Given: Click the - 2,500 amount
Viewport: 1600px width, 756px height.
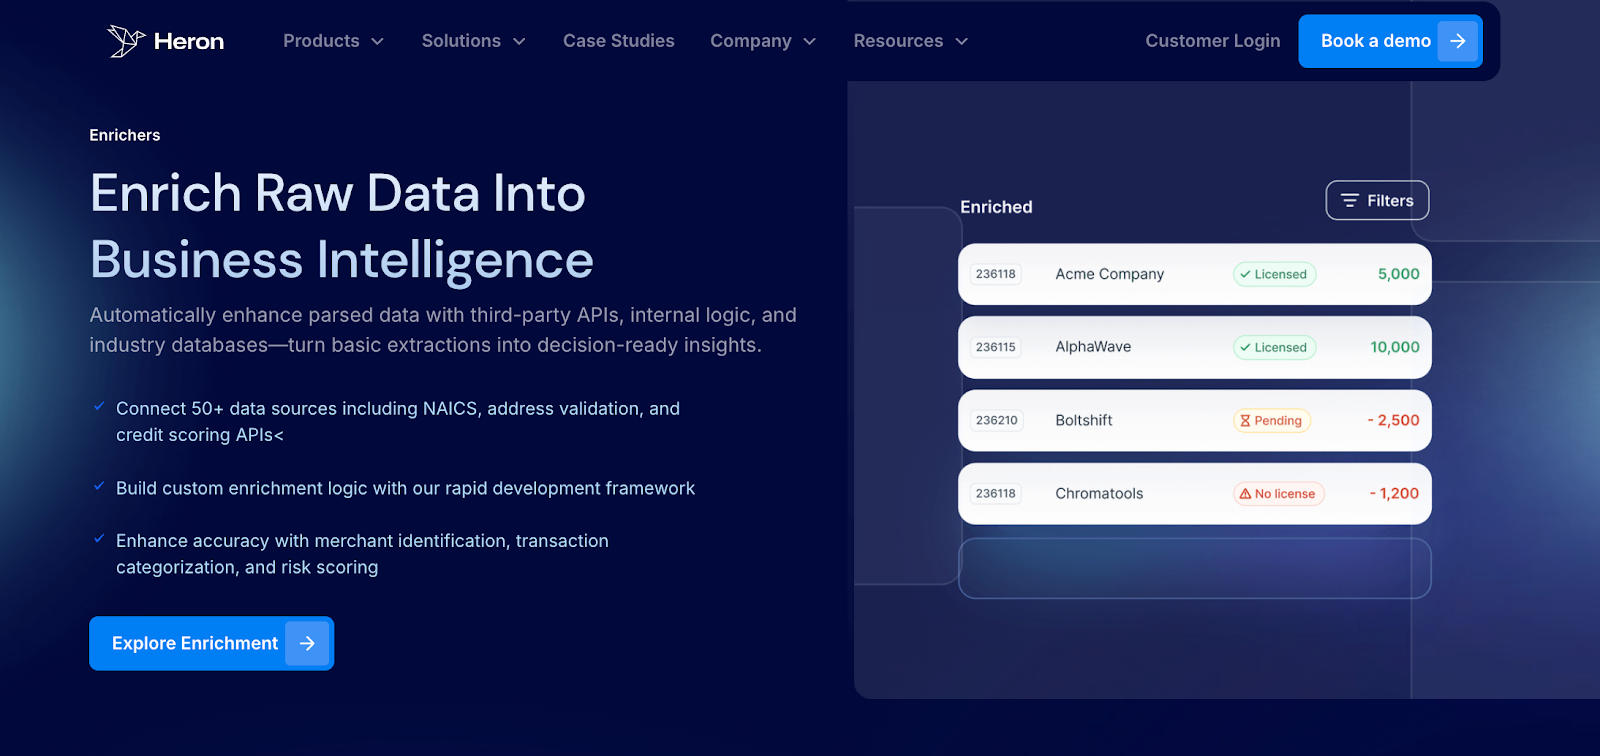Looking at the screenshot, I should point(1393,420).
